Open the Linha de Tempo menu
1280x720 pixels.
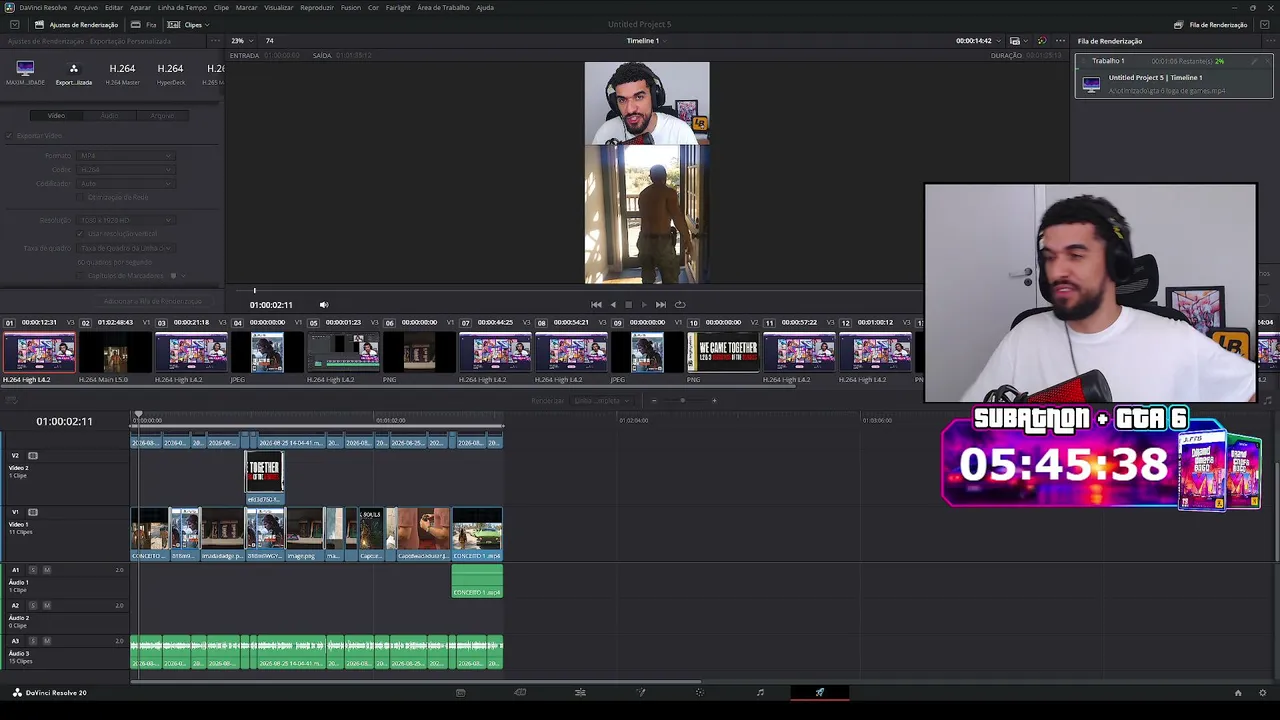[182, 7]
